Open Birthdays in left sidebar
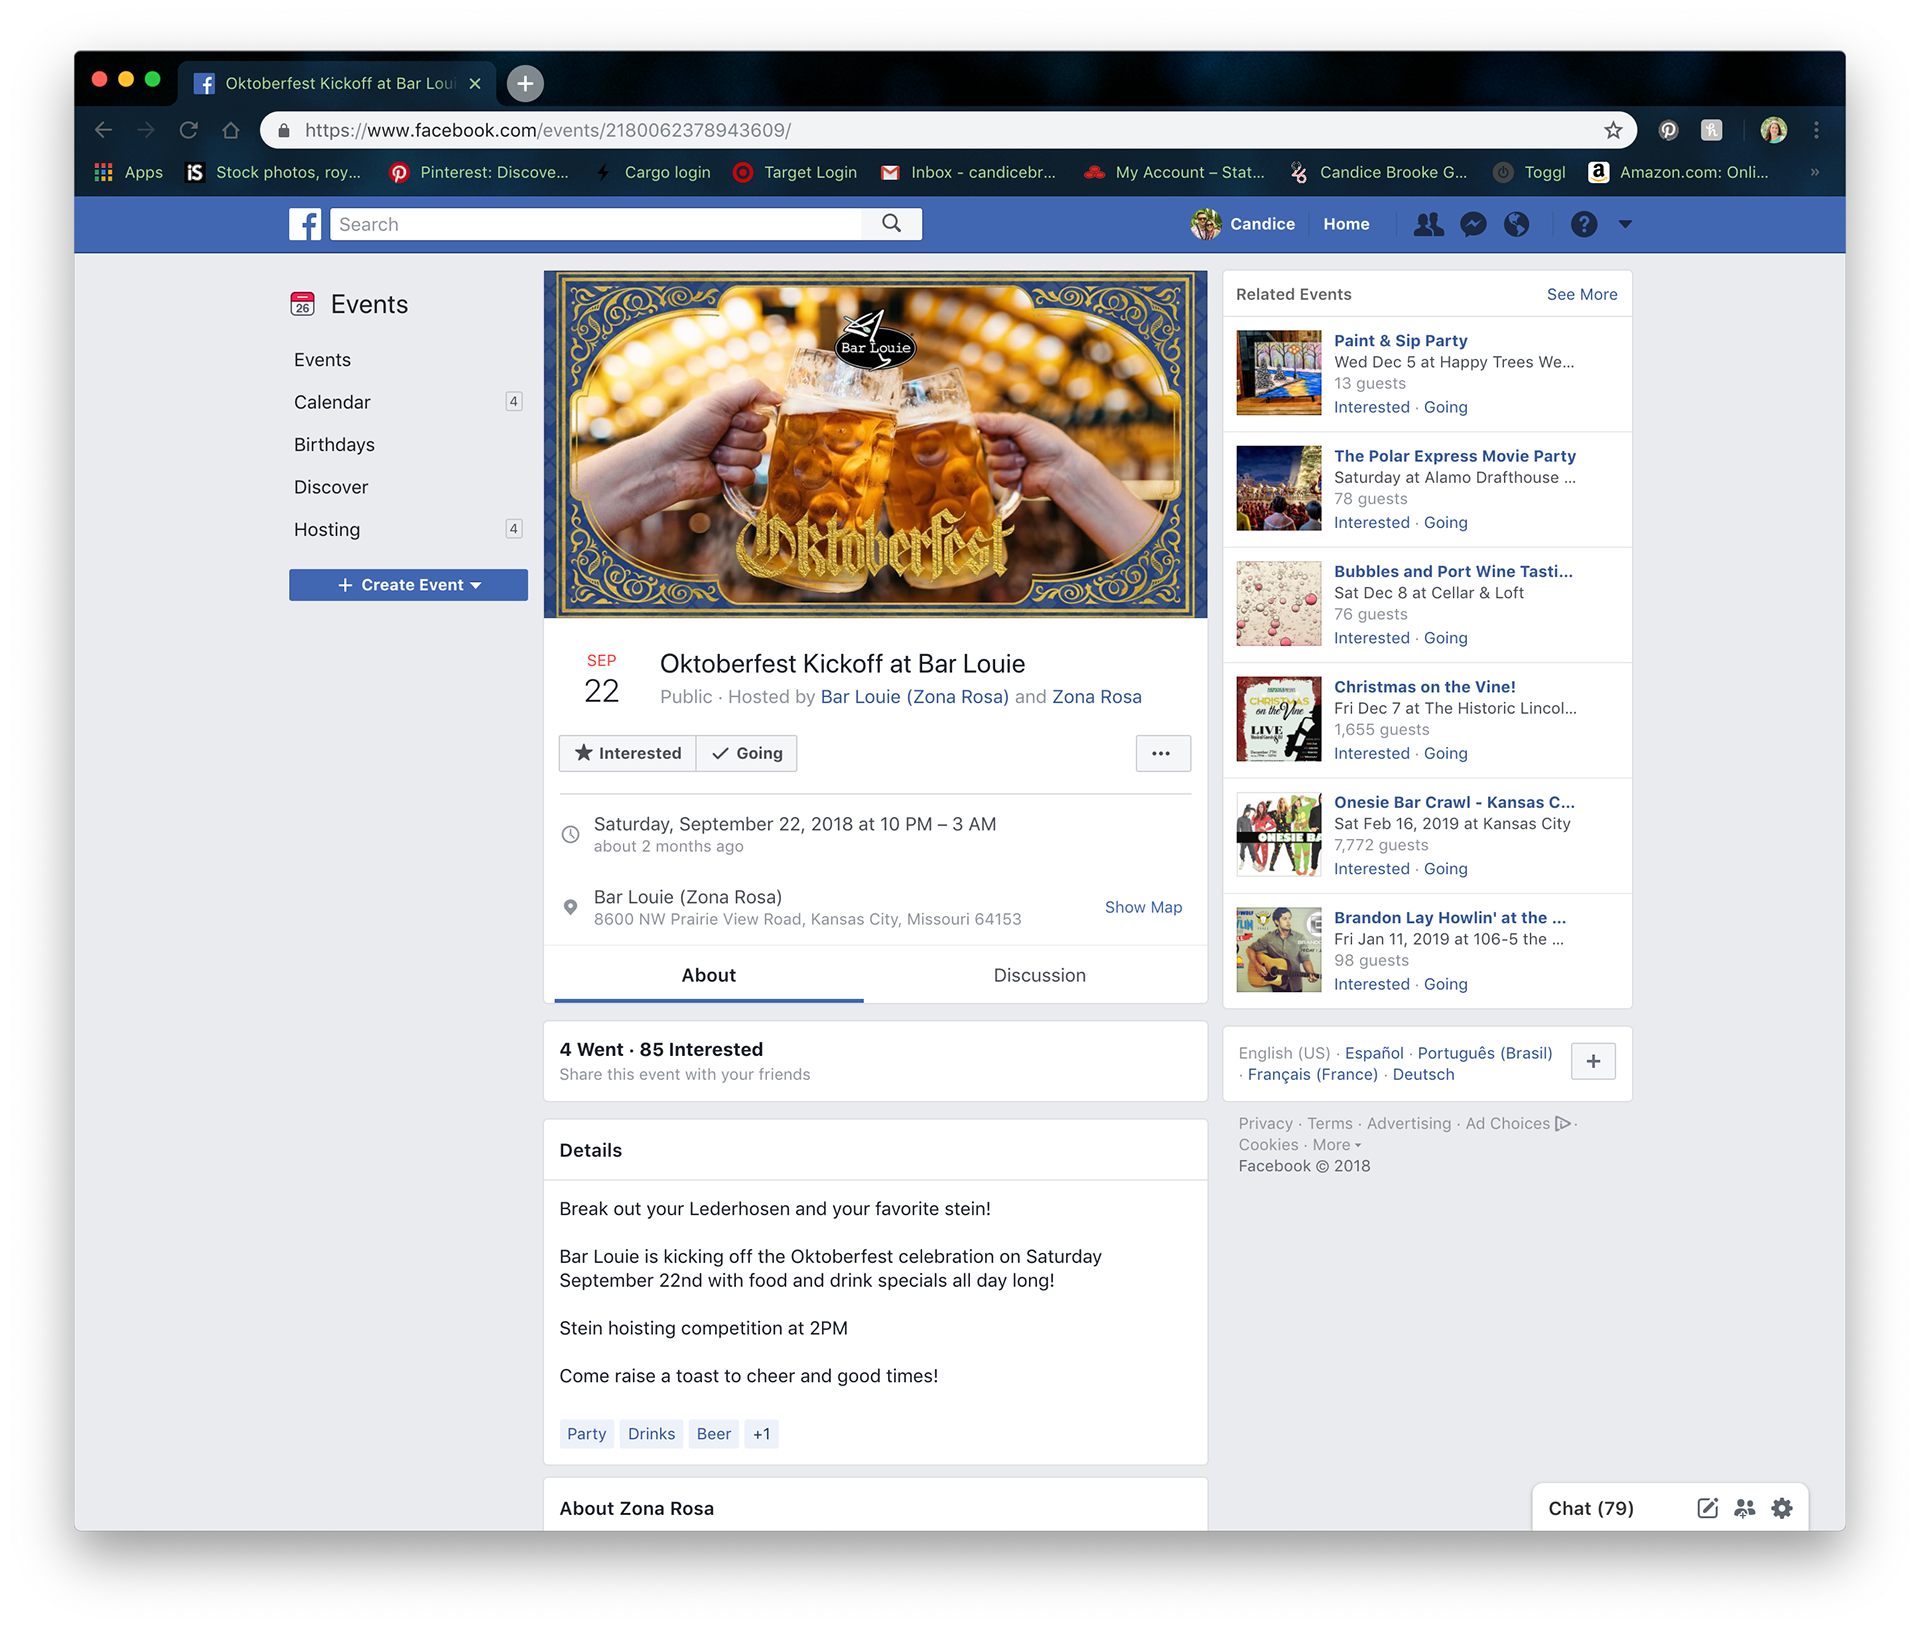 pyautogui.click(x=334, y=445)
